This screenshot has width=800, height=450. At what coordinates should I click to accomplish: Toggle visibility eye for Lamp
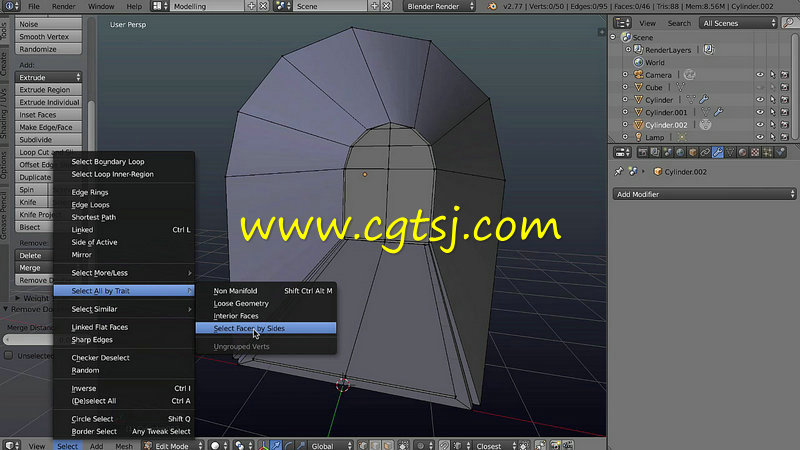(760, 137)
